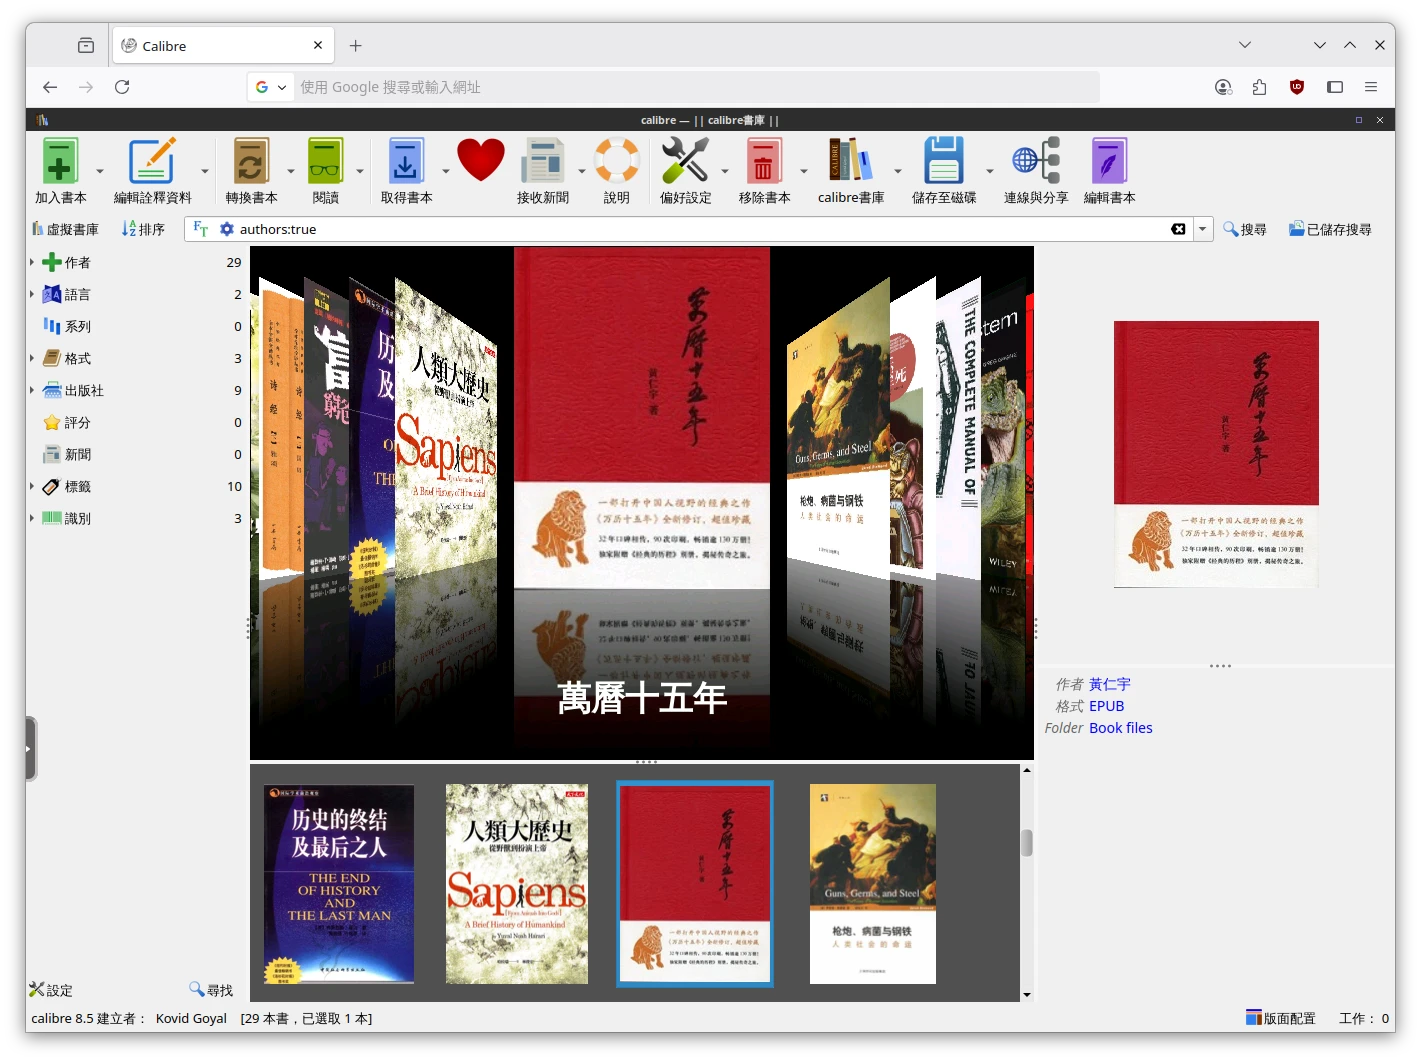The width and height of the screenshot is (1421, 1061).
Task: Click the Add books (加入書本) icon
Action: [x=60, y=162]
